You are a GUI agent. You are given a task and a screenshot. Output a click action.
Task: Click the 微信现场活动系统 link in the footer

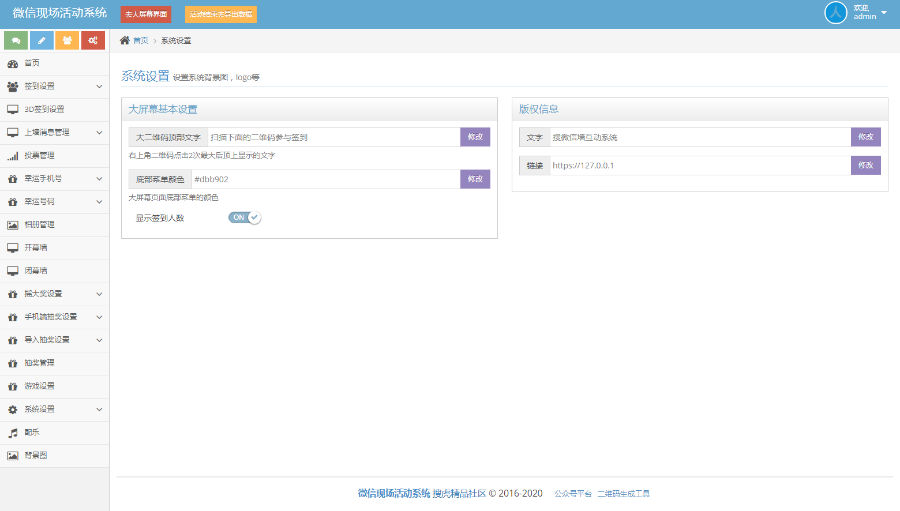point(394,493)
